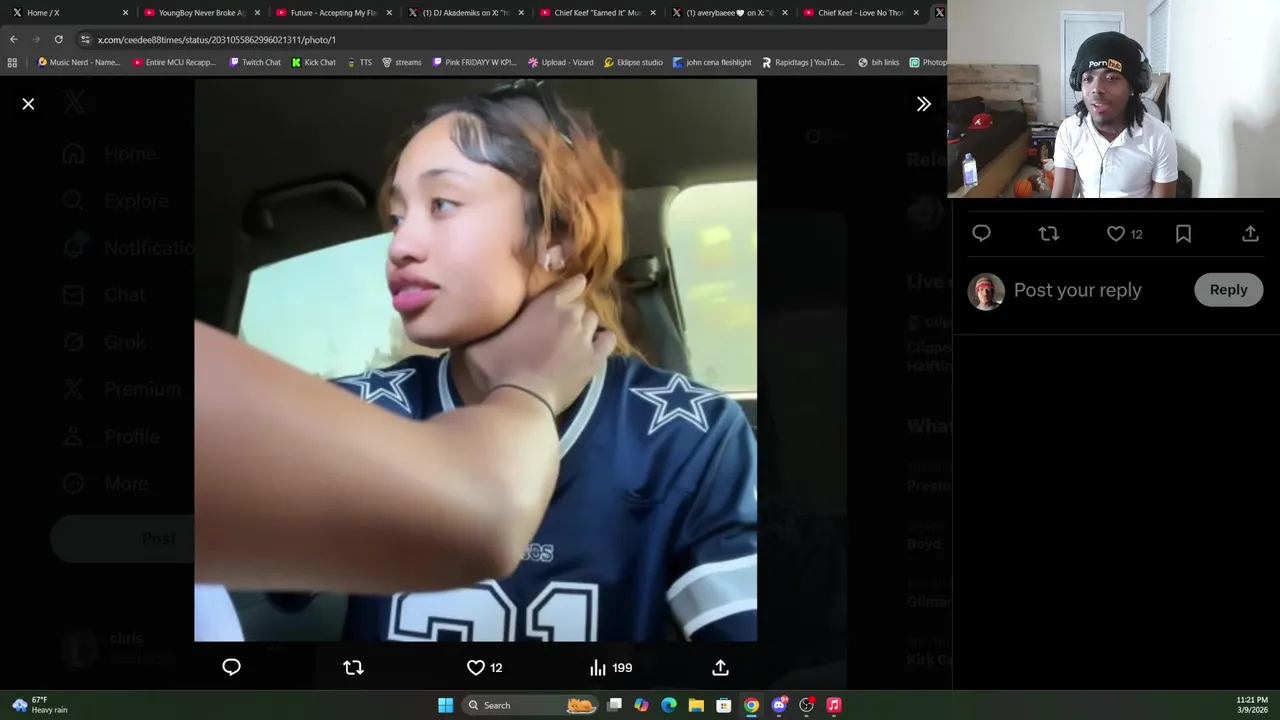Open File Explorer from the taskbar
This screenshot has height=720, width=1280.
point(696,705)
